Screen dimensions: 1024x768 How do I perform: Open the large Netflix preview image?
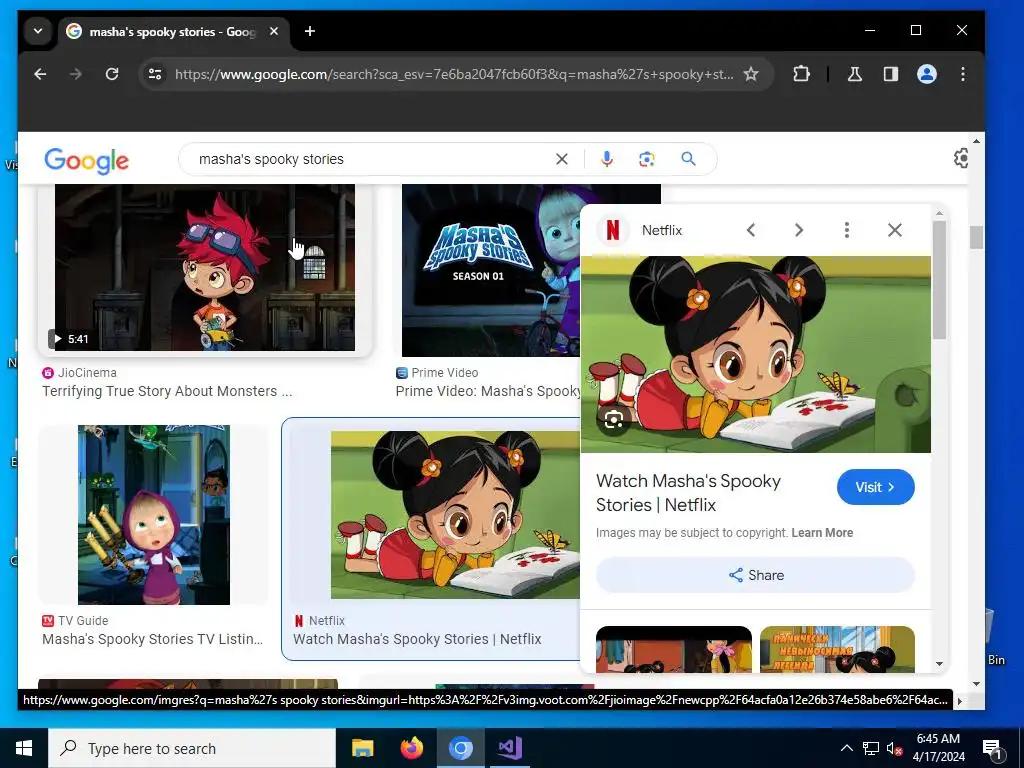[756, 354]
